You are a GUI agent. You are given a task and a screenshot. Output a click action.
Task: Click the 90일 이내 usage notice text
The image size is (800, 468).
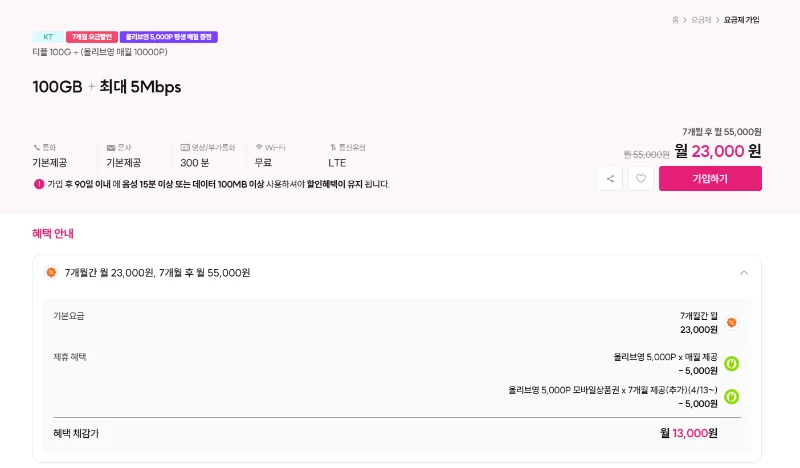point(218,184)
